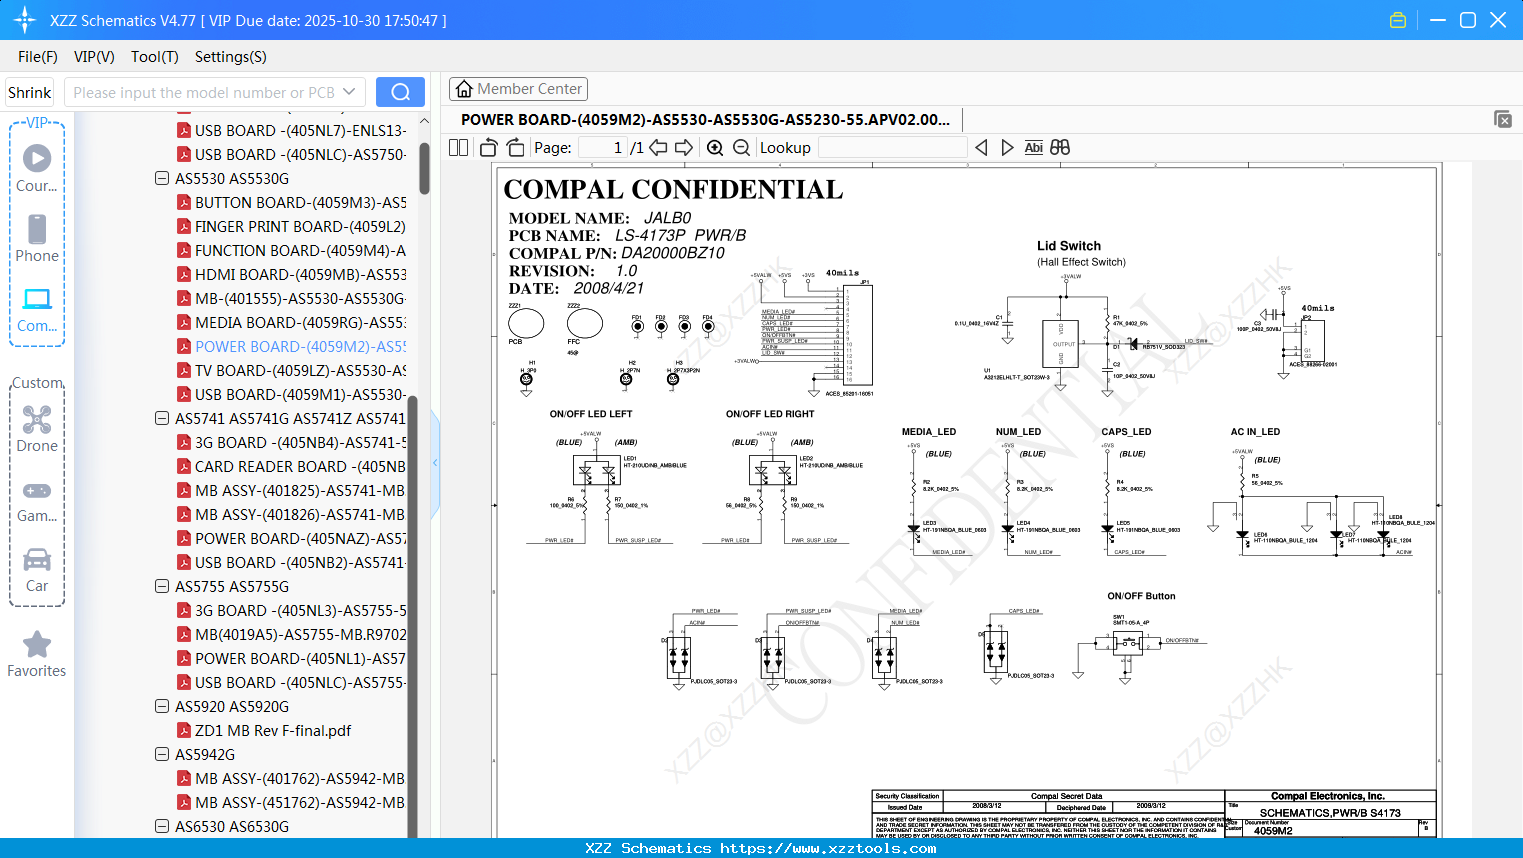Rotate the schematic clockwise
This screenshot has width=1523, height=858.
click(x=515, y=147)
